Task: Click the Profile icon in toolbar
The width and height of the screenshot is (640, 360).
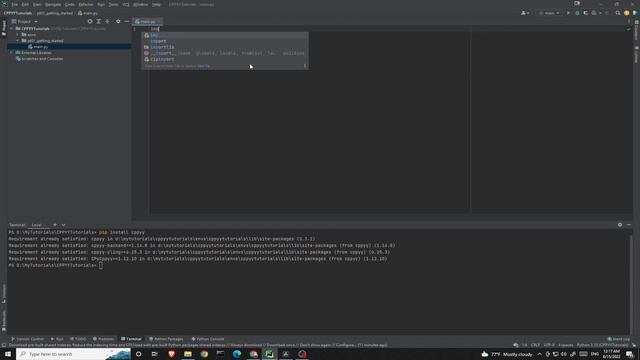Action: point(595,13)
